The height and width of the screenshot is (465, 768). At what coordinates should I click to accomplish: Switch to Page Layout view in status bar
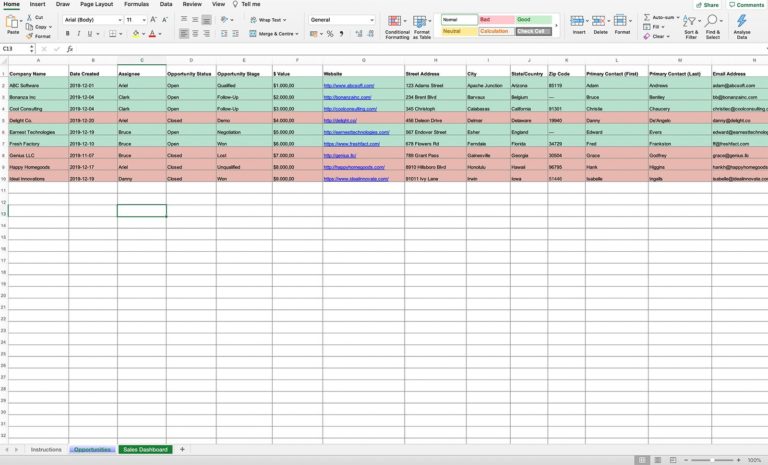click(657, 460)
